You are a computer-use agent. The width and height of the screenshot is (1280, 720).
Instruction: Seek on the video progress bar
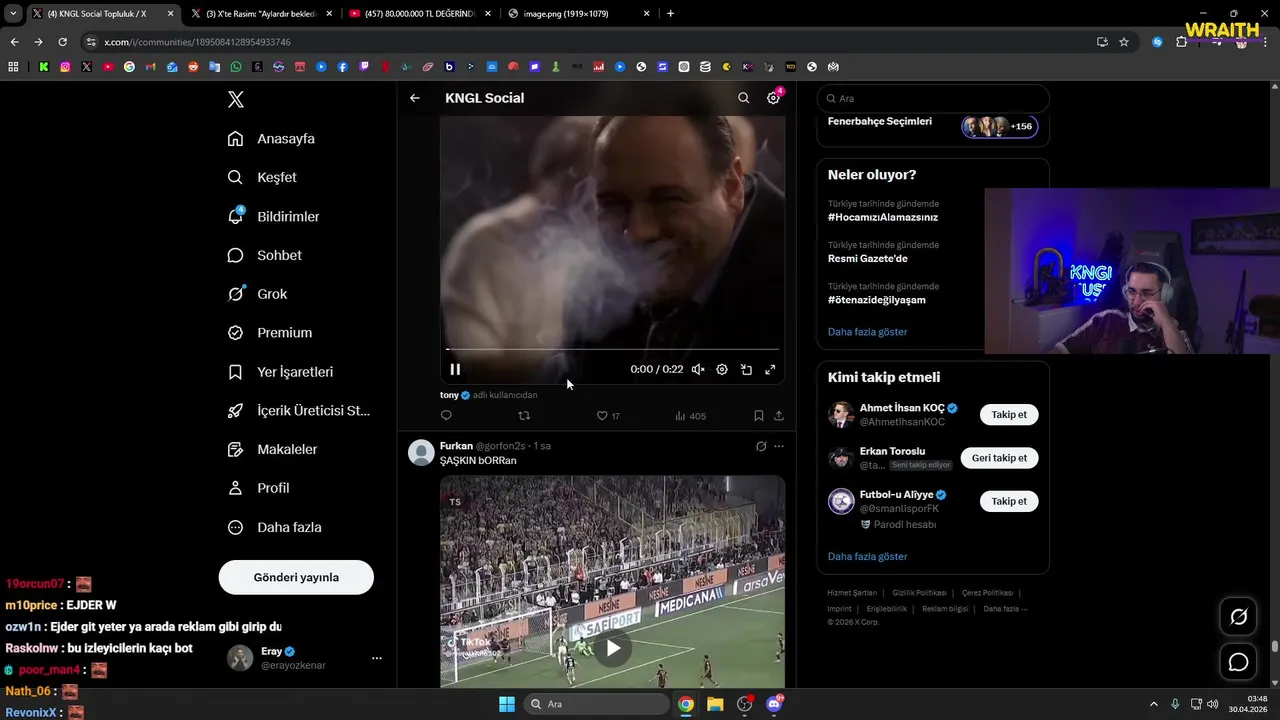(x=612, y=349)
